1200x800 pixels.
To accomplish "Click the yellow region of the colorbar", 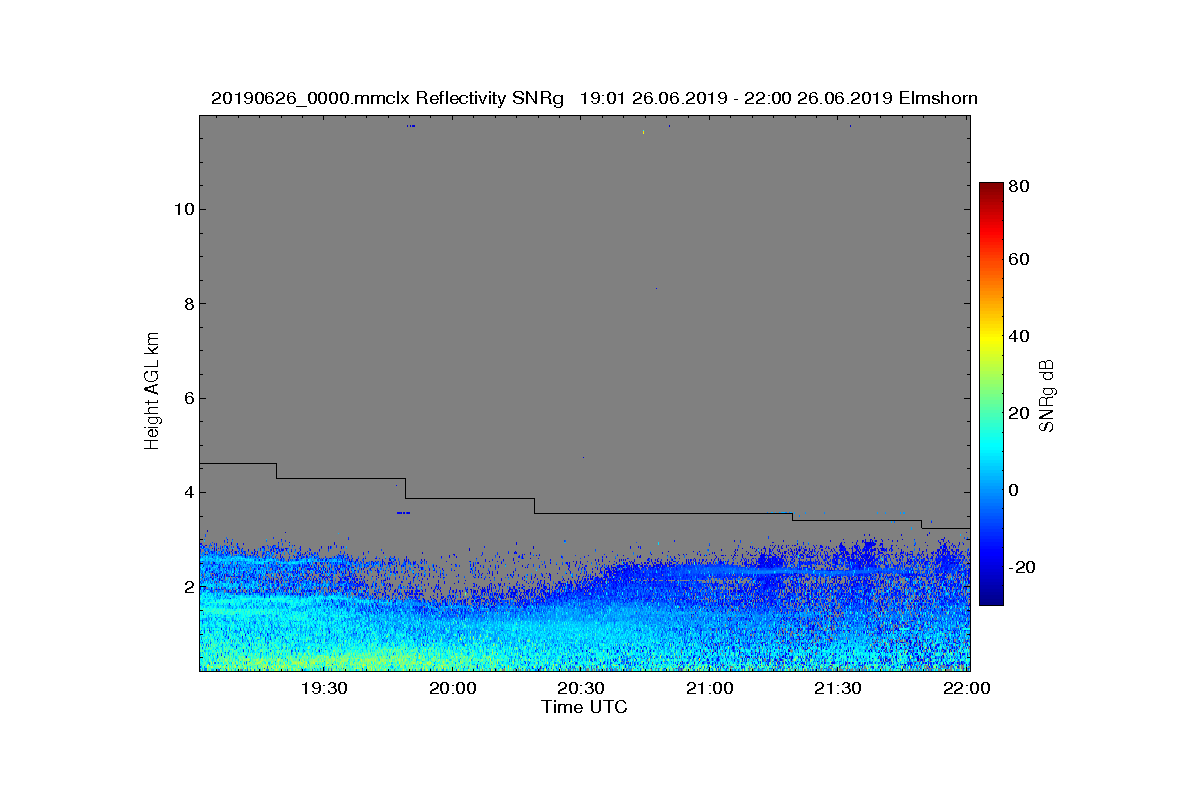I will (990, 340).
